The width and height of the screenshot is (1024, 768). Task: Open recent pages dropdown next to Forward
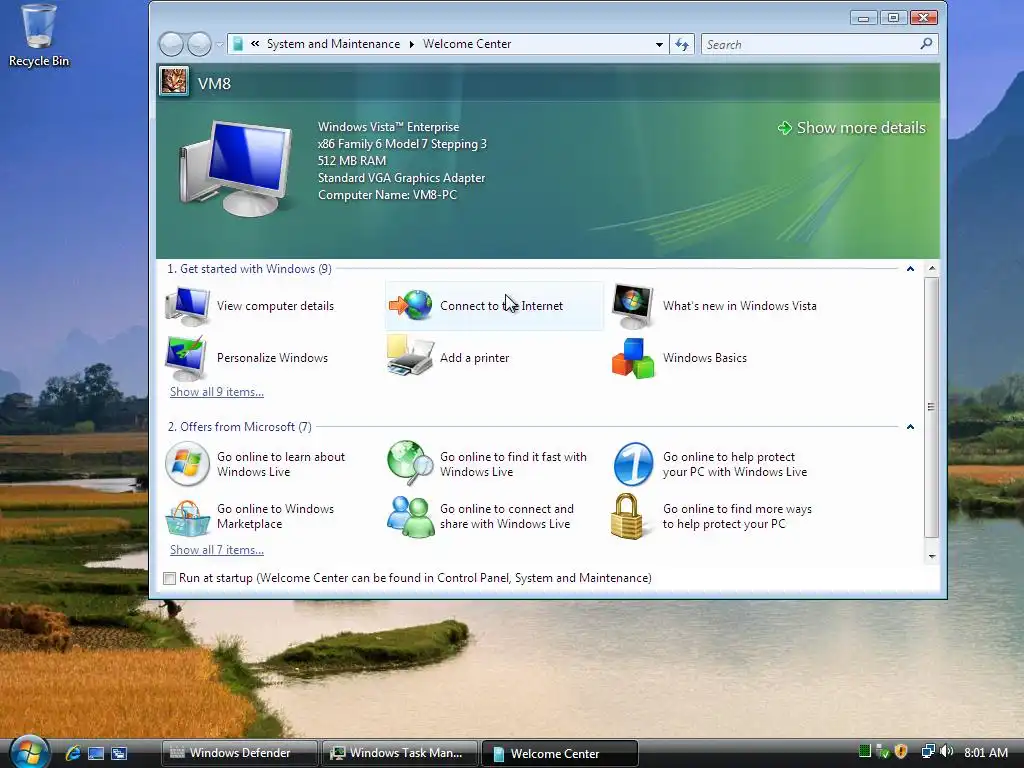pos(219,44)
